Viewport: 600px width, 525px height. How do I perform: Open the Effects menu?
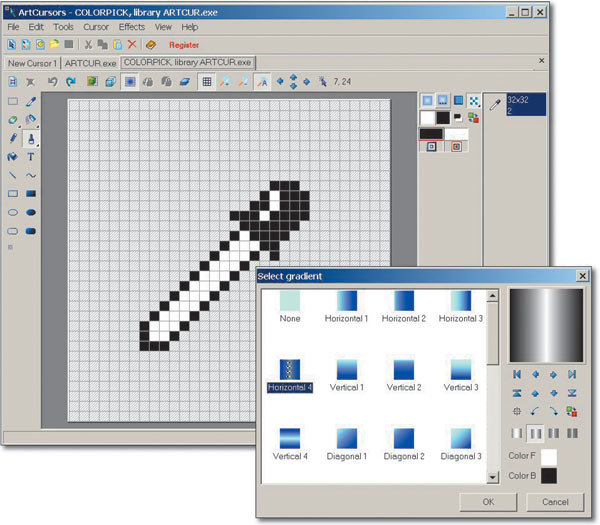(x=132, y=27)
